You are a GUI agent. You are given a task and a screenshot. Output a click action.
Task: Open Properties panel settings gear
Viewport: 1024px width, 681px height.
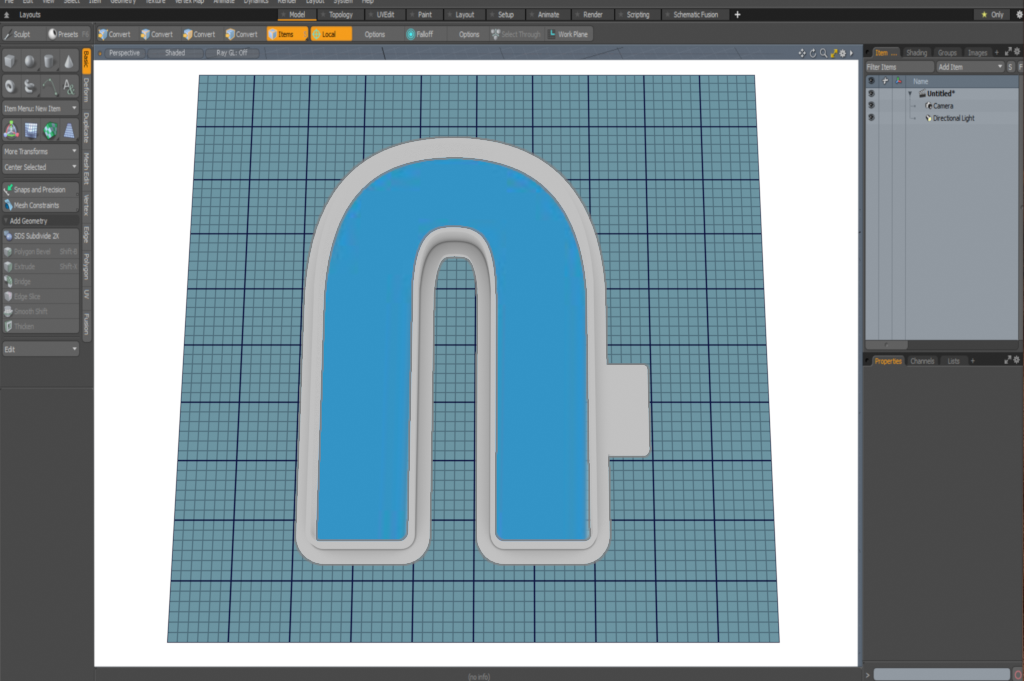1017,360
